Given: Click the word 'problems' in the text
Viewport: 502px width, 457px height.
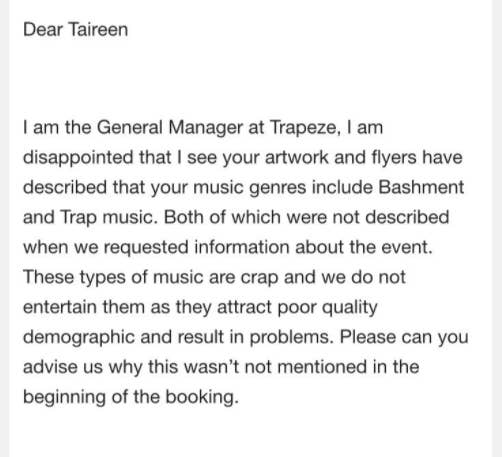Looking at the screenshot, I should [291, 337].
